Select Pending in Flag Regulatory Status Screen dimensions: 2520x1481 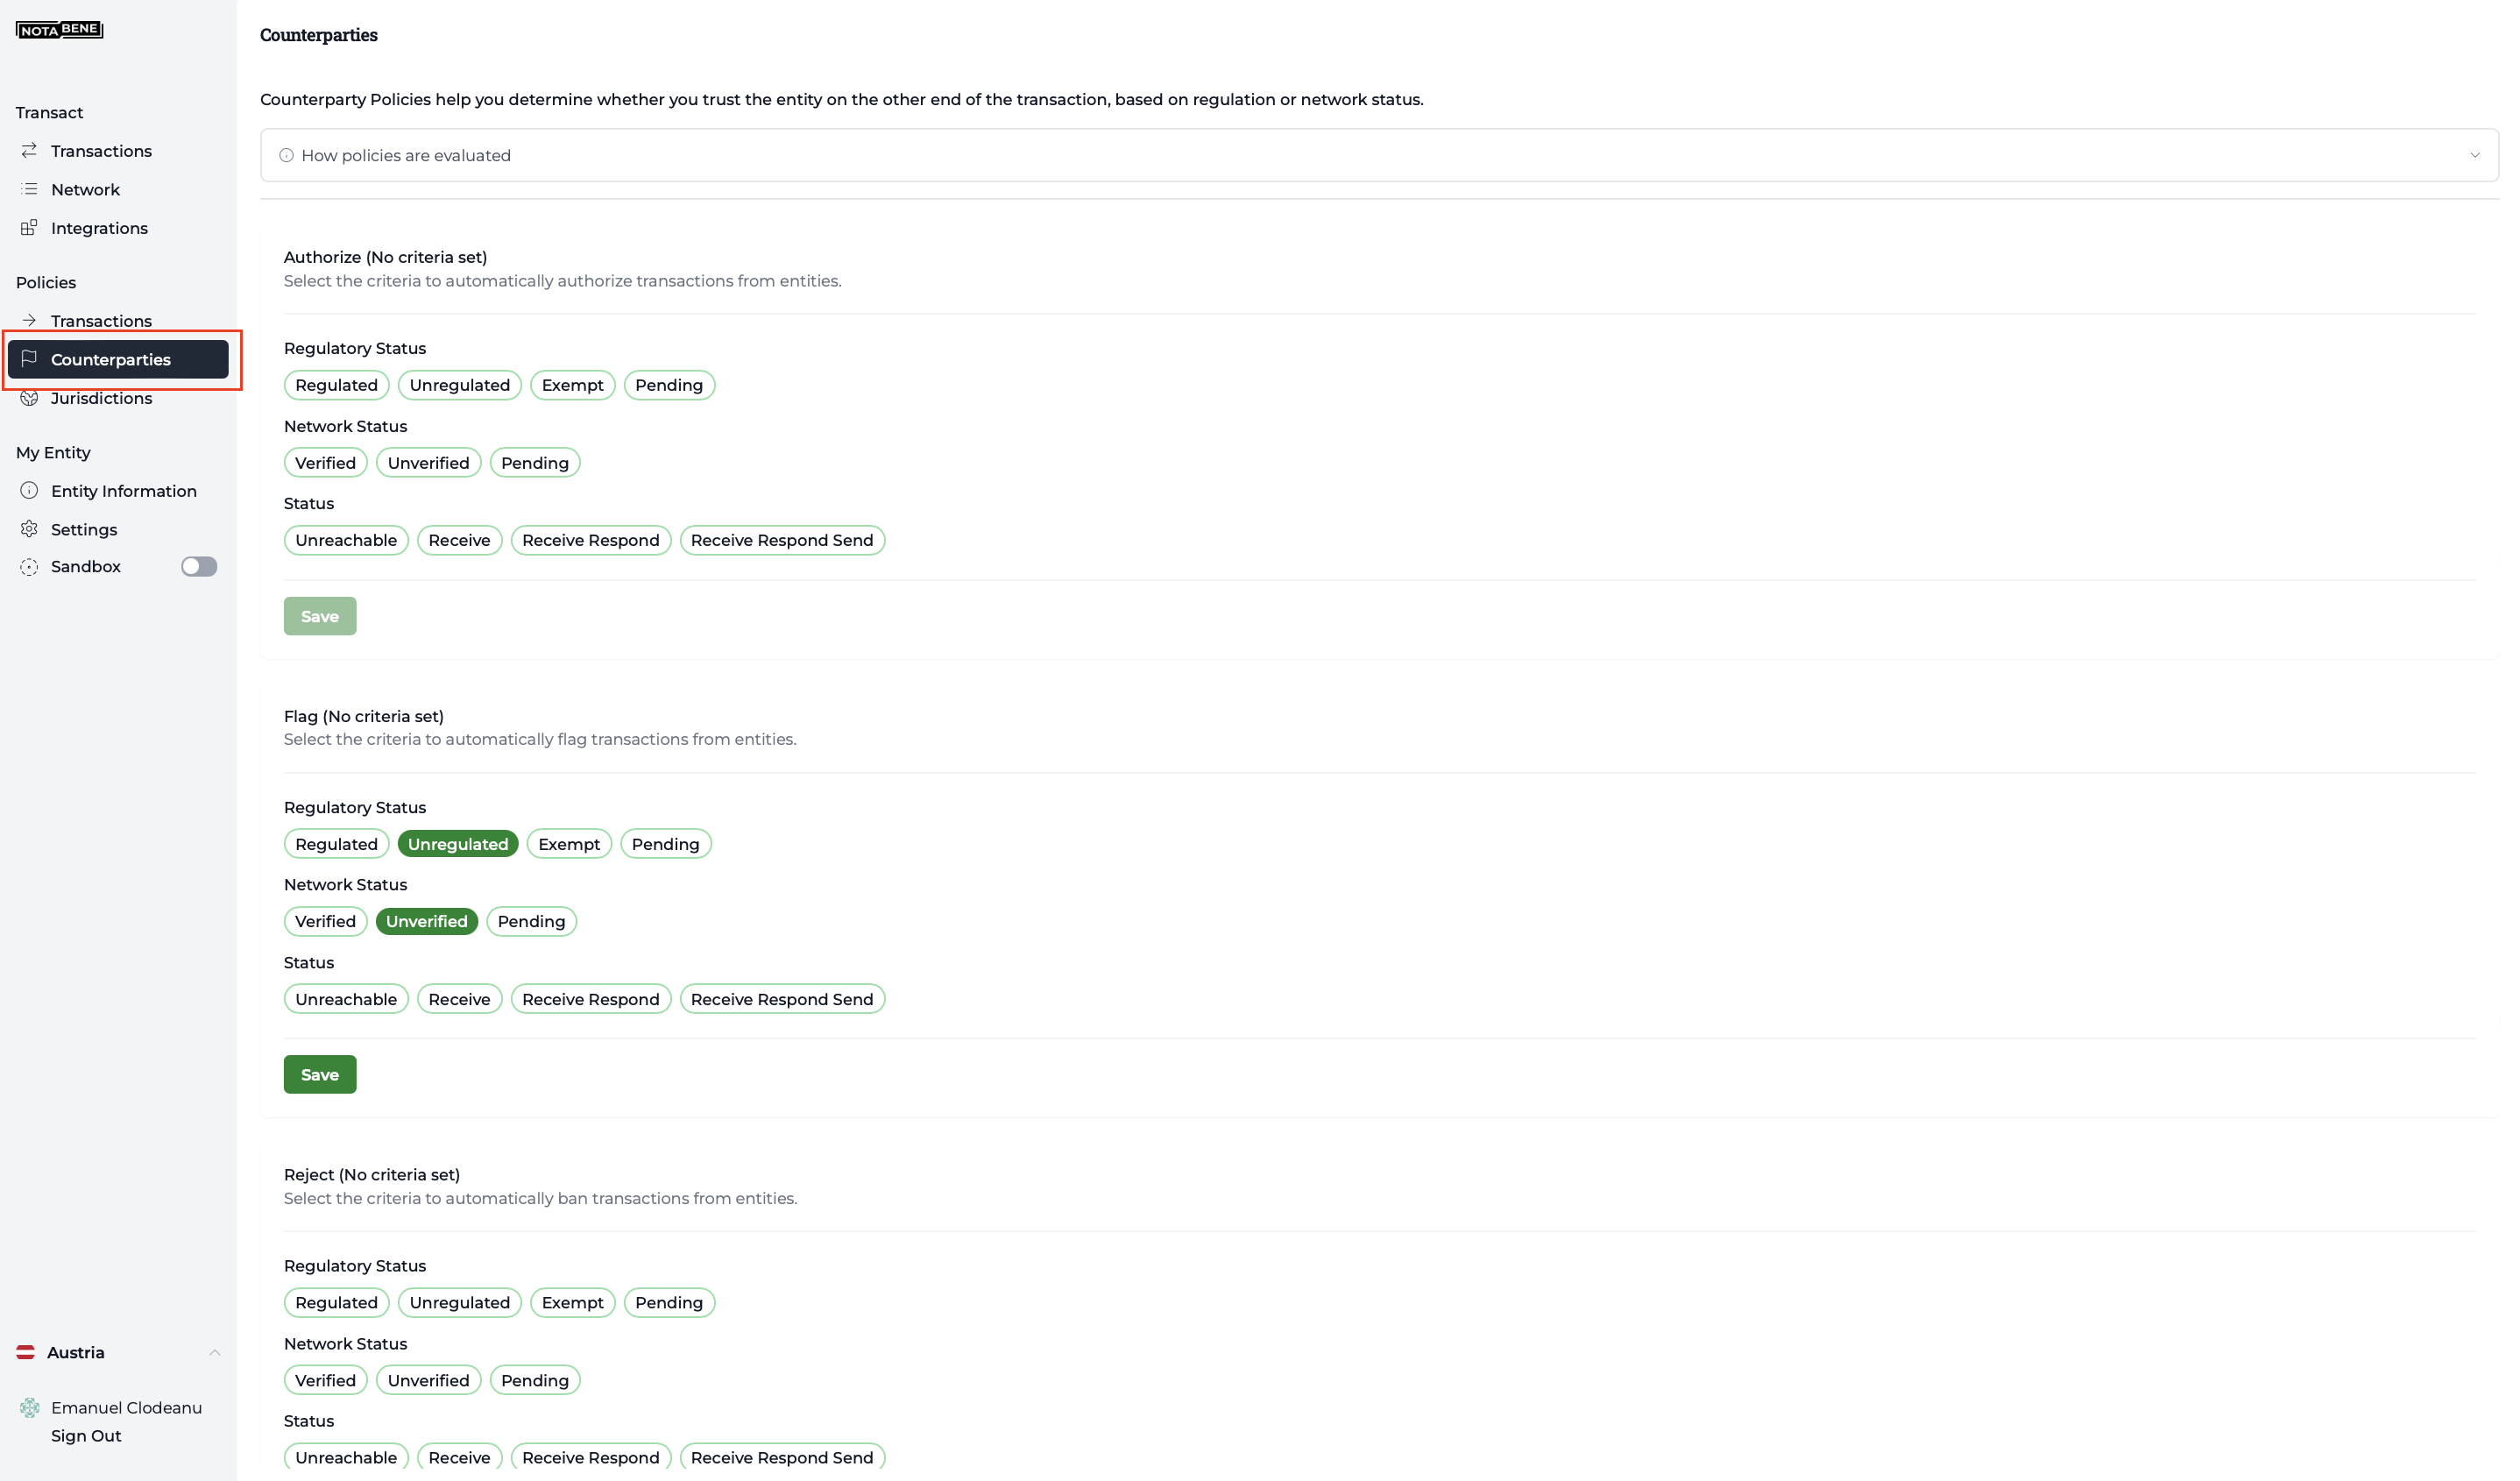[666, 844]
